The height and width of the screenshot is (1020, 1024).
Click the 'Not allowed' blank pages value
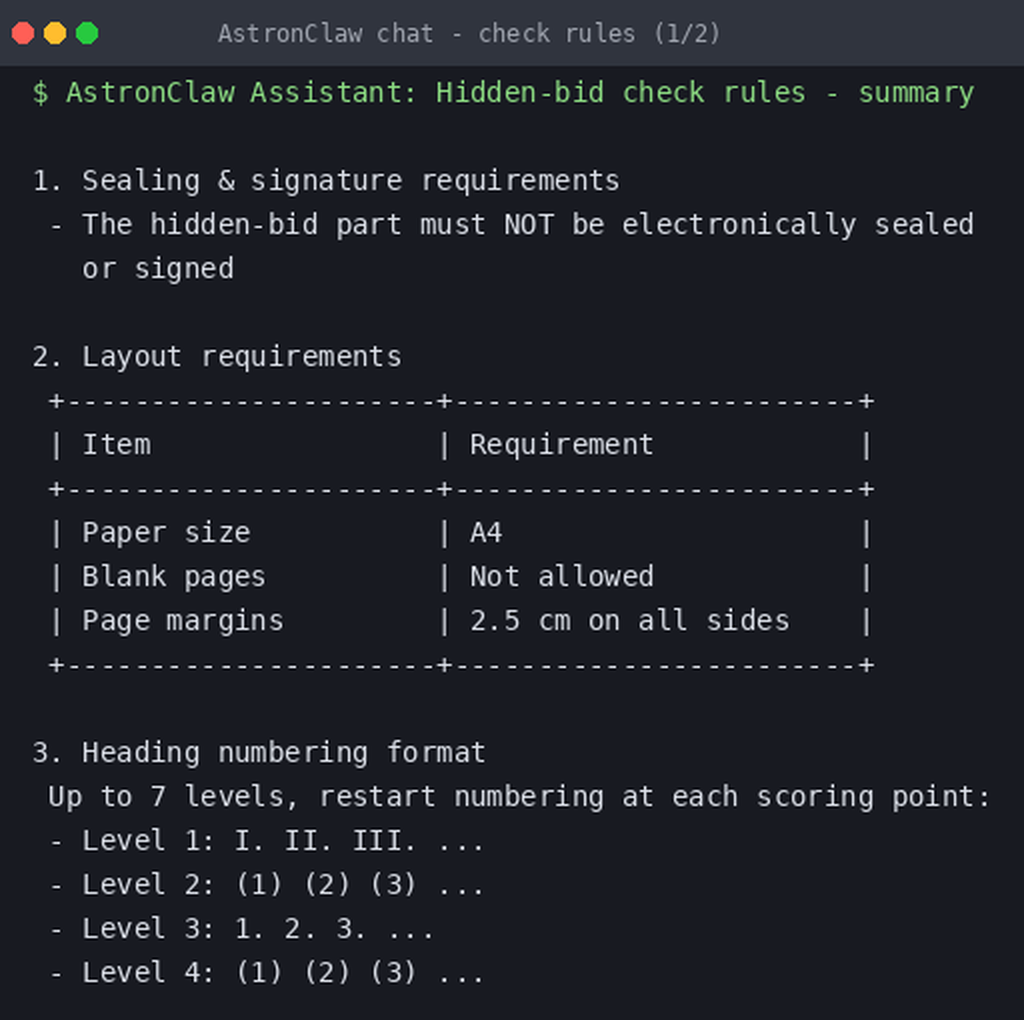coord(562,577)
